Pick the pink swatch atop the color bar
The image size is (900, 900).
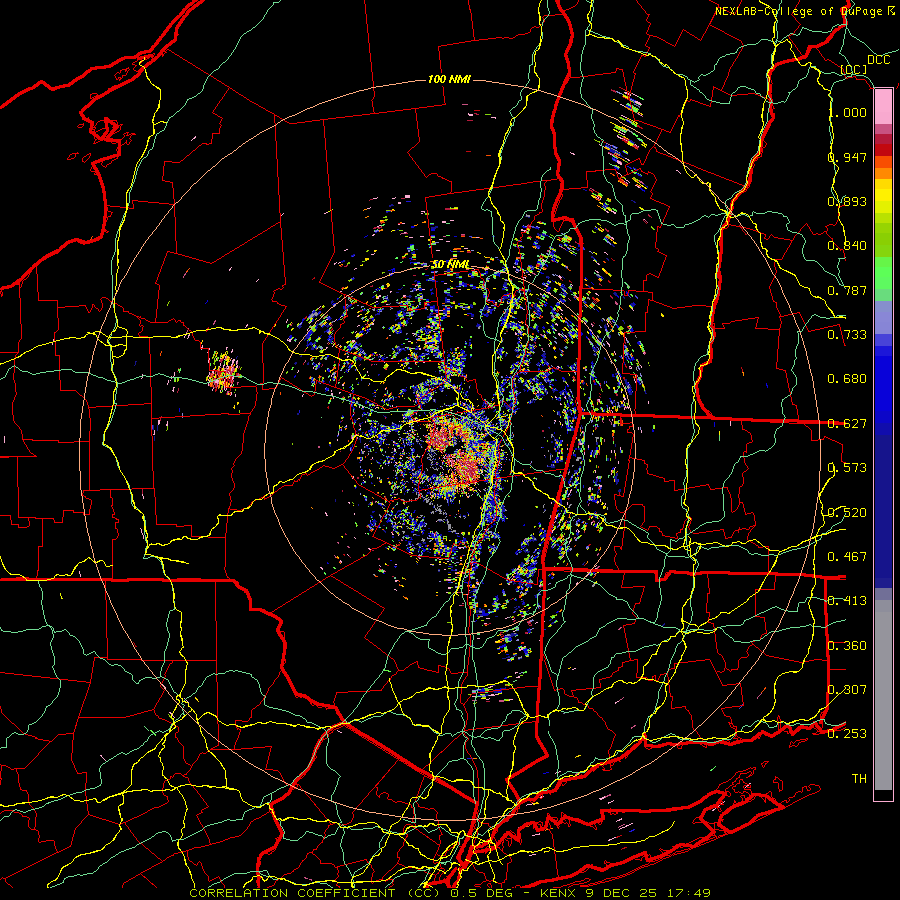[883, 107]
